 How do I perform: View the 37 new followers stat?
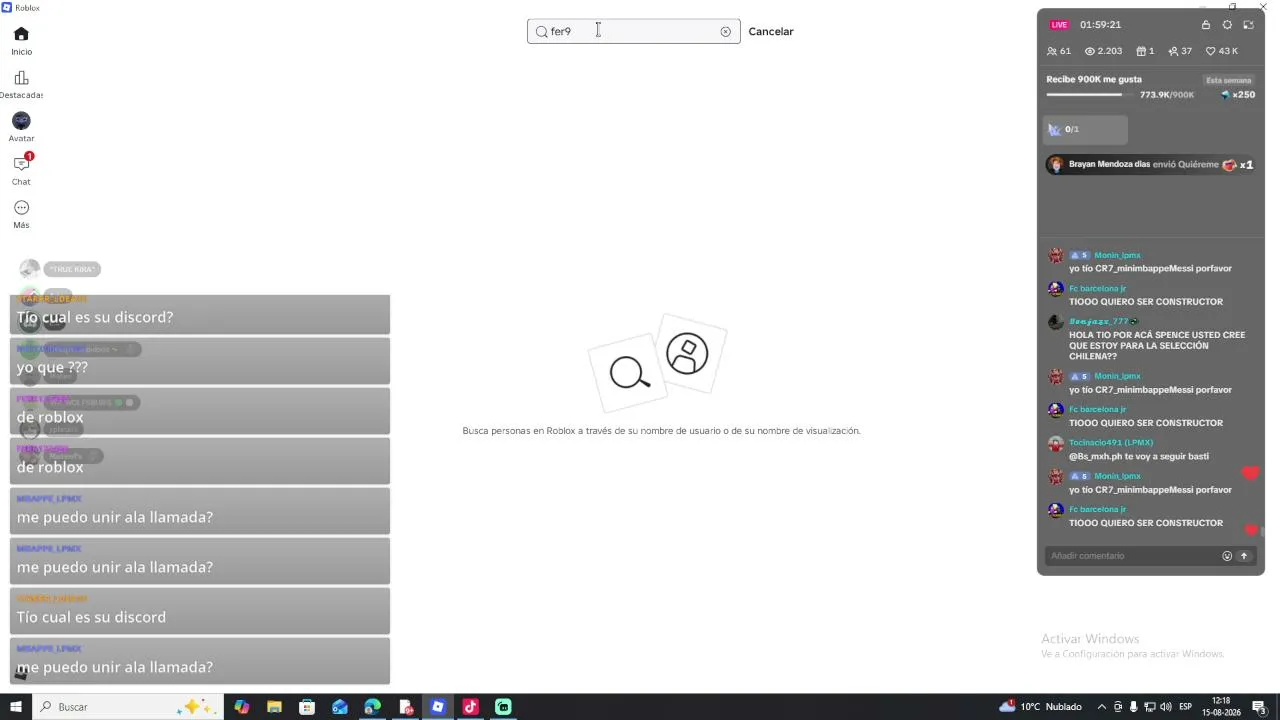point(1180,51)
